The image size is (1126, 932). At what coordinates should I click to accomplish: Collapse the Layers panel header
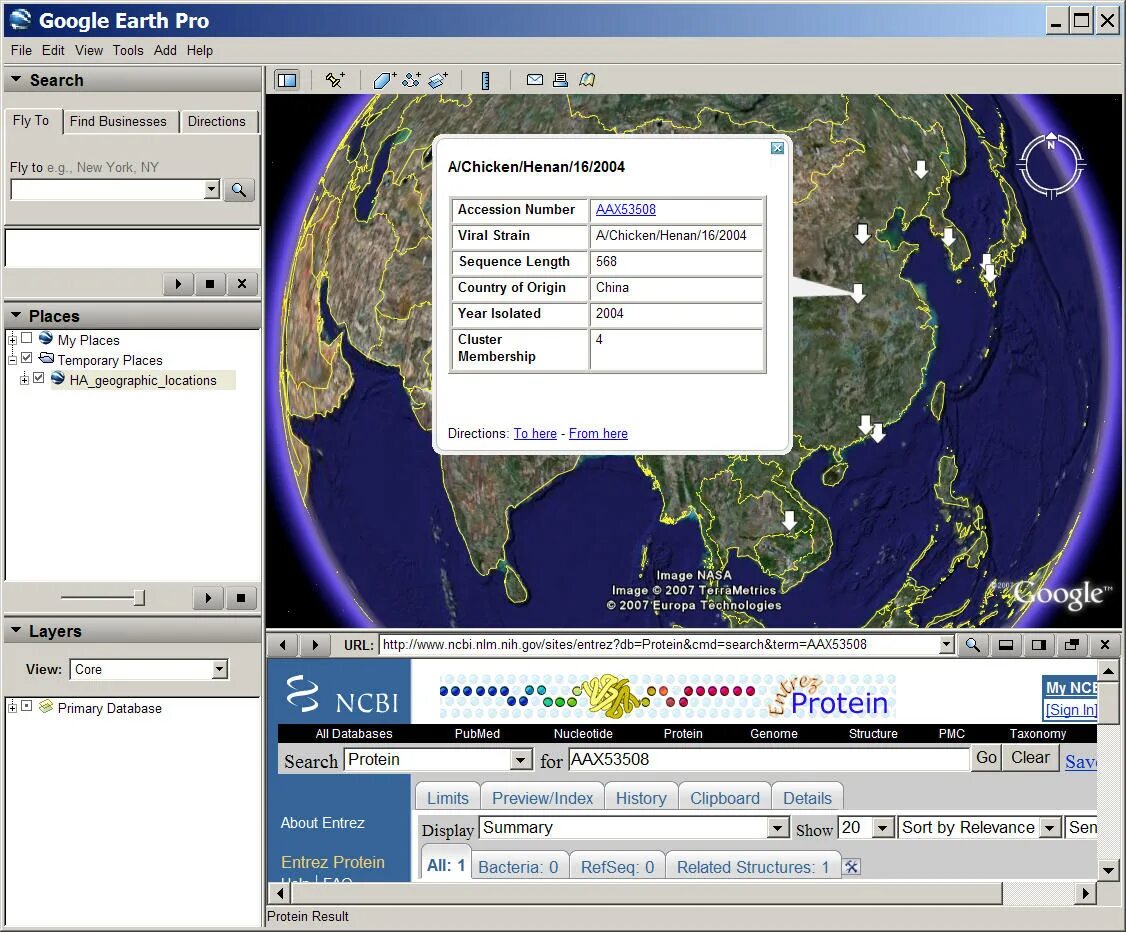click(x=16, y=630)
